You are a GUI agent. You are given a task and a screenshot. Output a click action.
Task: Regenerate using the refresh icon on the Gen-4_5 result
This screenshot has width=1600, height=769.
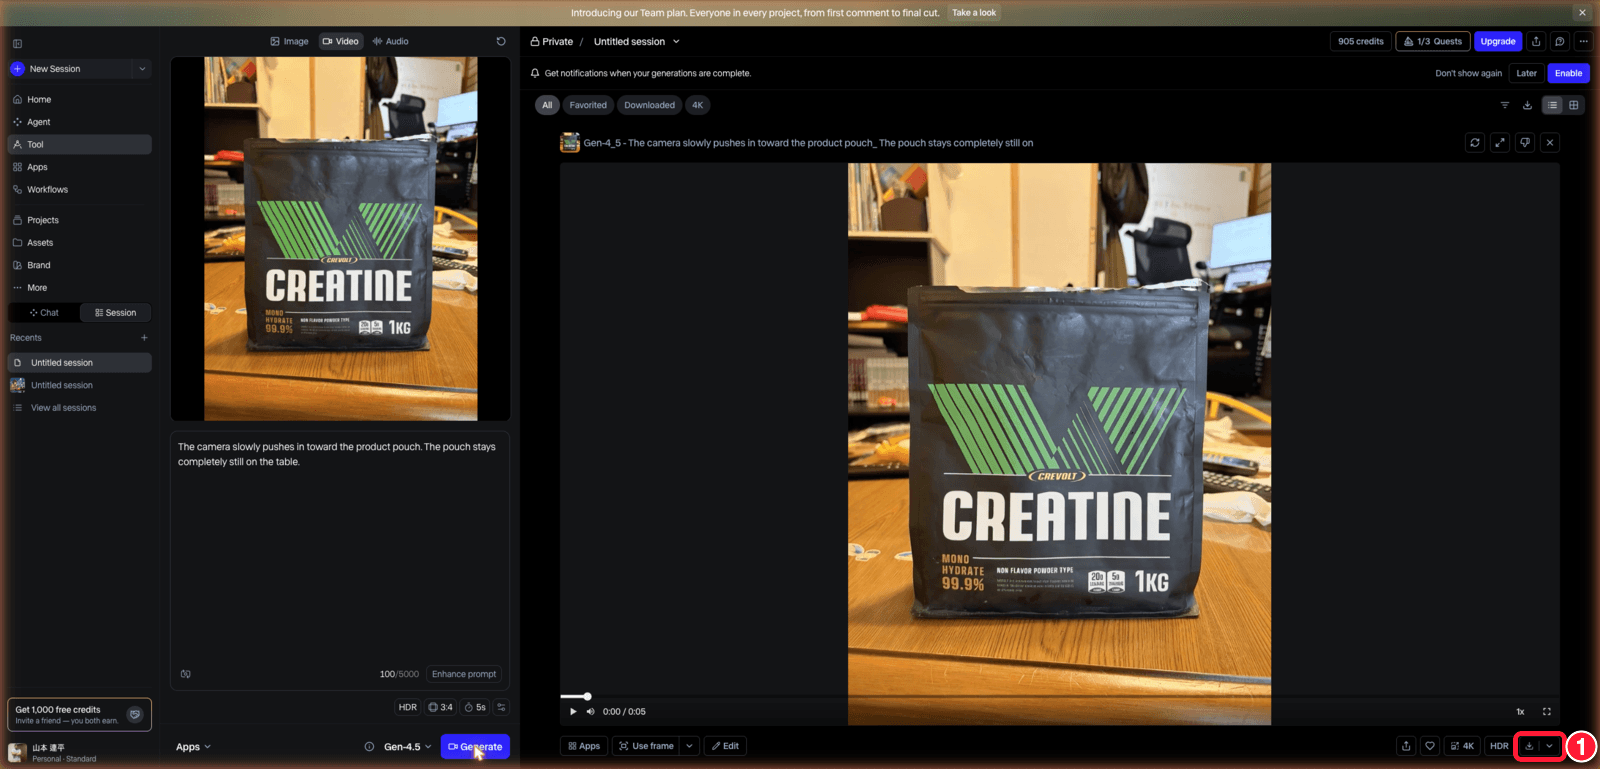(x=1475, y=143)
